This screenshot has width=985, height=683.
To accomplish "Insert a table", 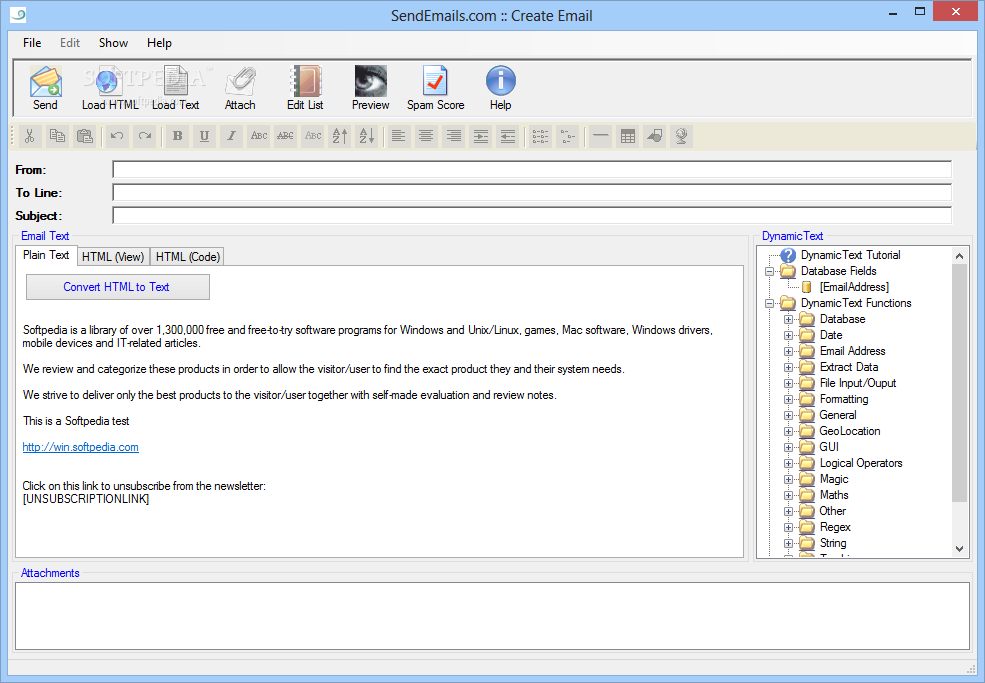I will tap(628, 136).
